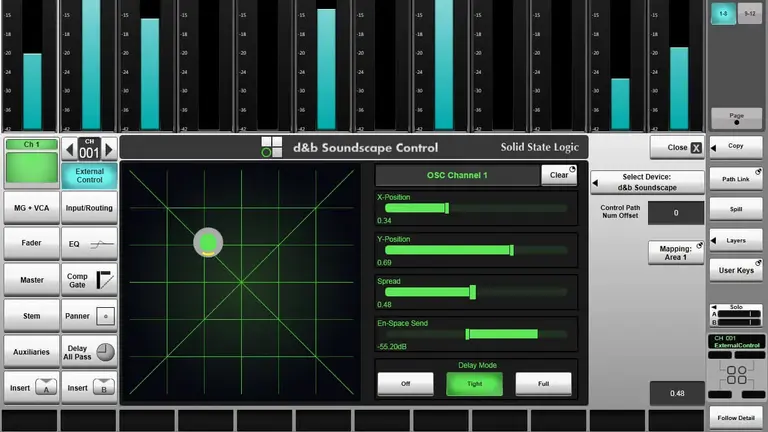Open the Comp Gate dynamics section

pyautogui.click(x=90, y=280)
